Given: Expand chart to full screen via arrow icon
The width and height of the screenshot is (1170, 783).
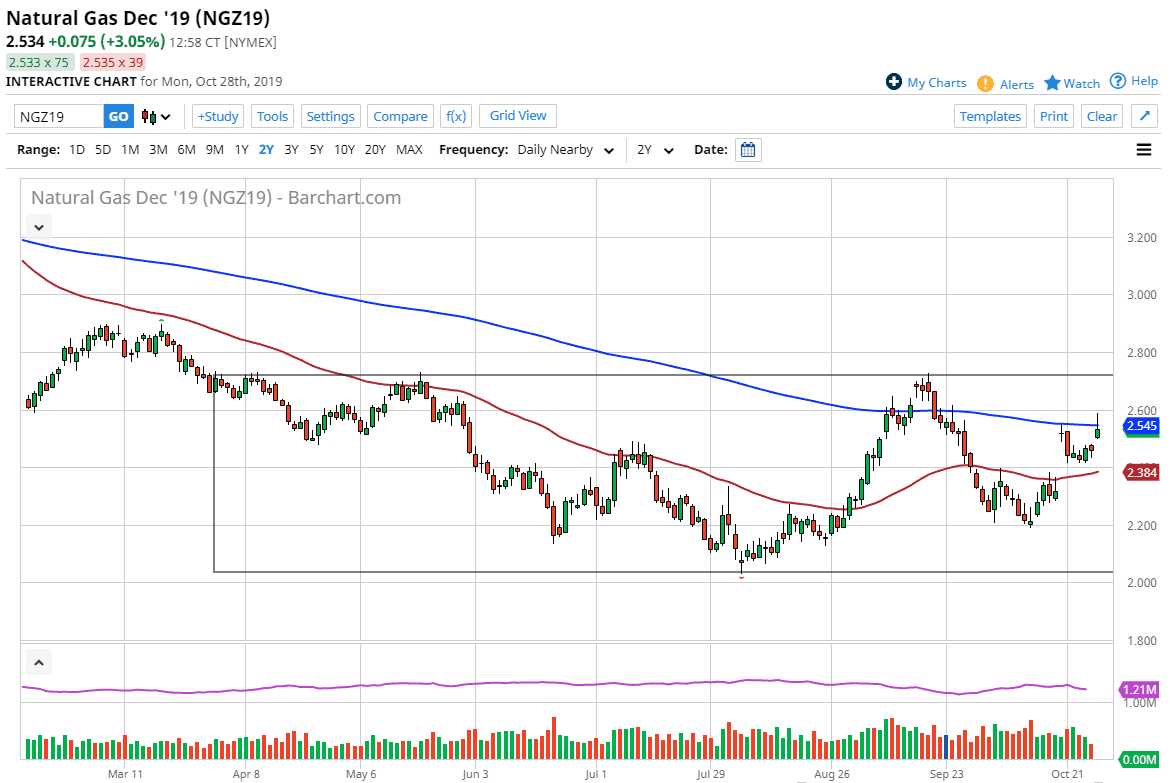Looking at the screenshot, I should pos(1144,116).
